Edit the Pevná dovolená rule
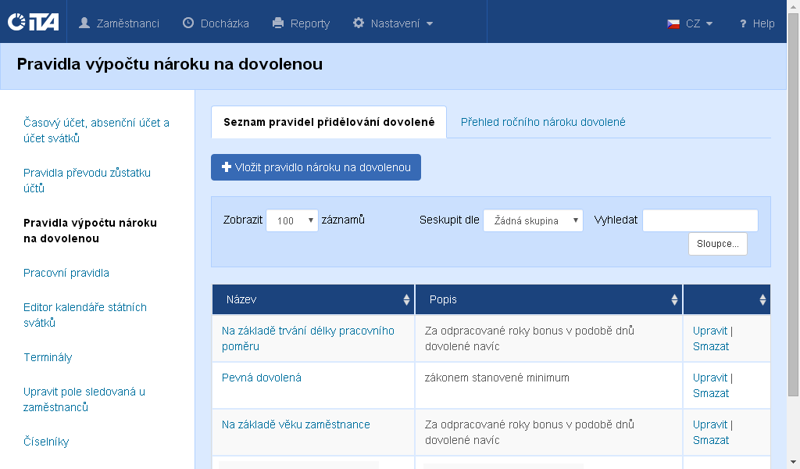Screen dimensions: 800x469 [709, 378]
